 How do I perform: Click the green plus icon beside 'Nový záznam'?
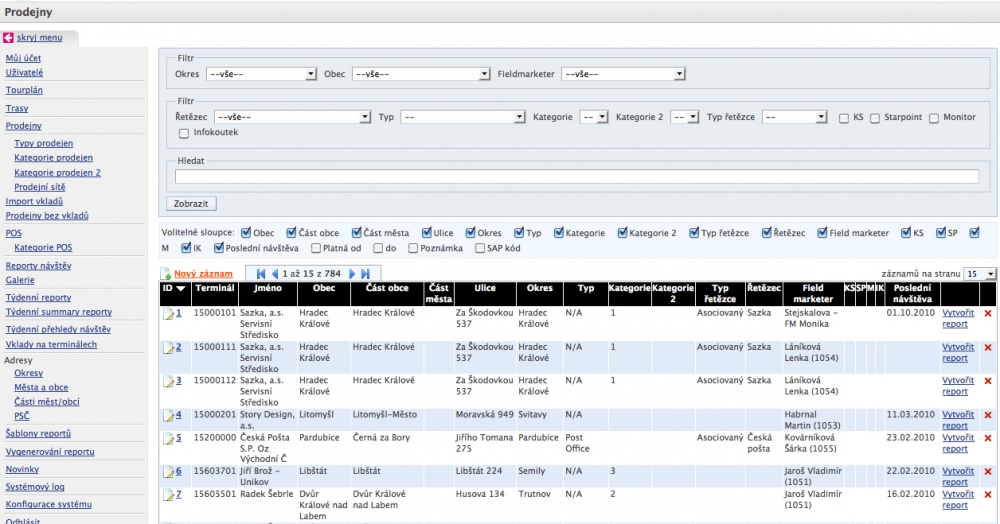coord(166,274)
